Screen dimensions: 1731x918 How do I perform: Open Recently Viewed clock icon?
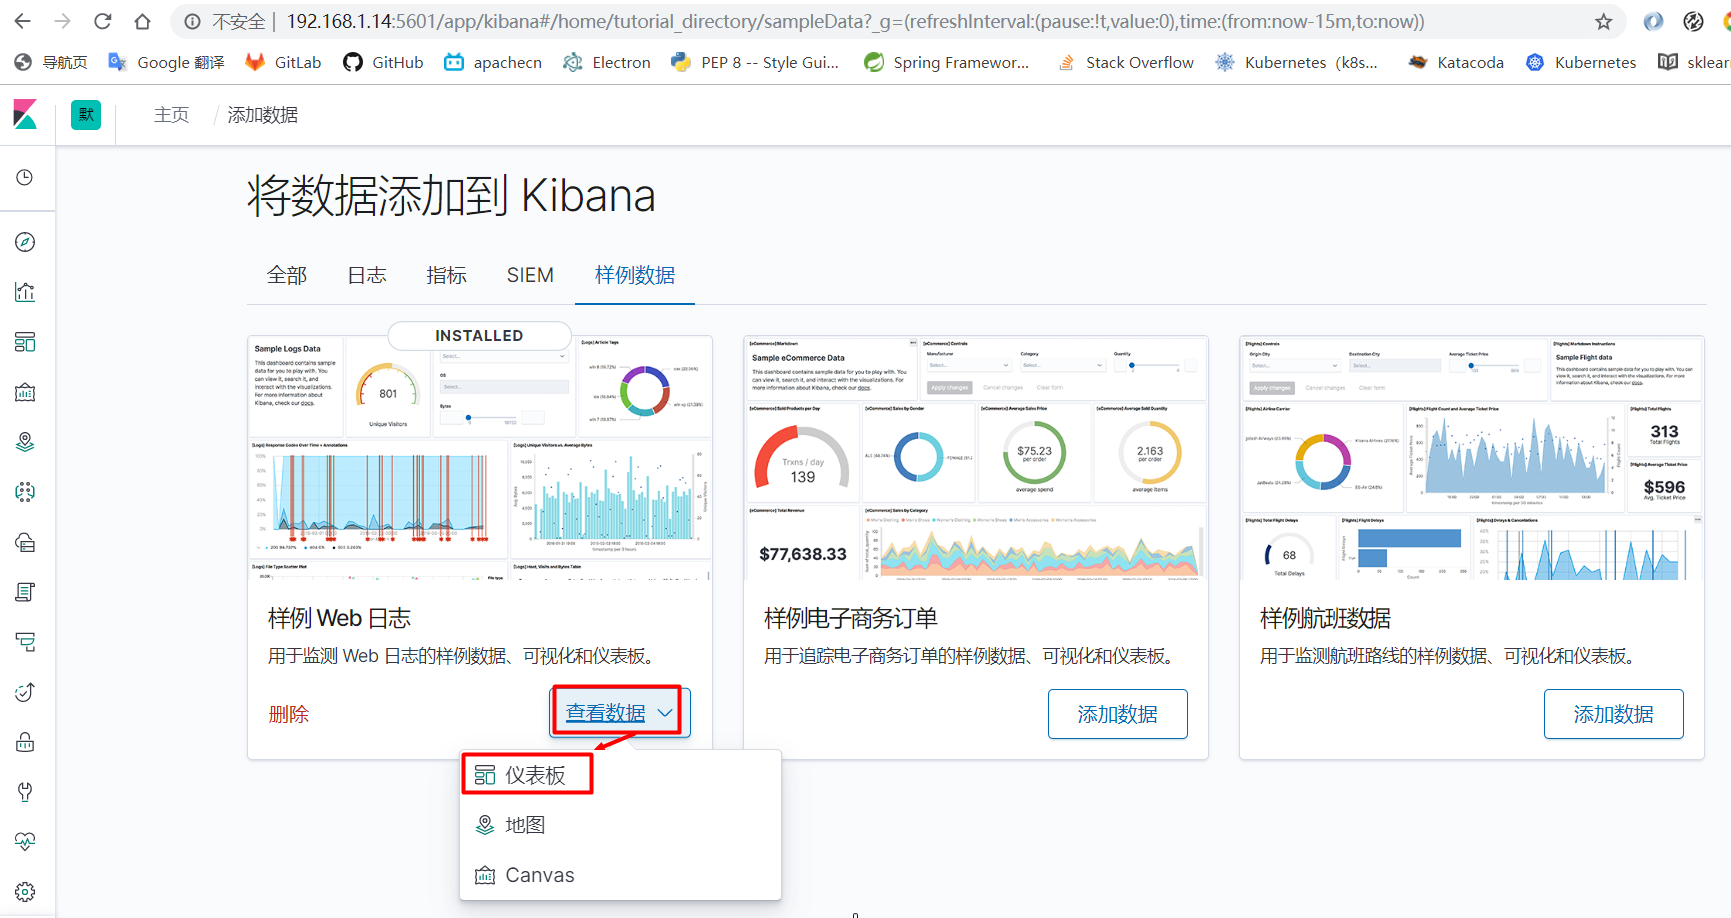tap(25, 178)
